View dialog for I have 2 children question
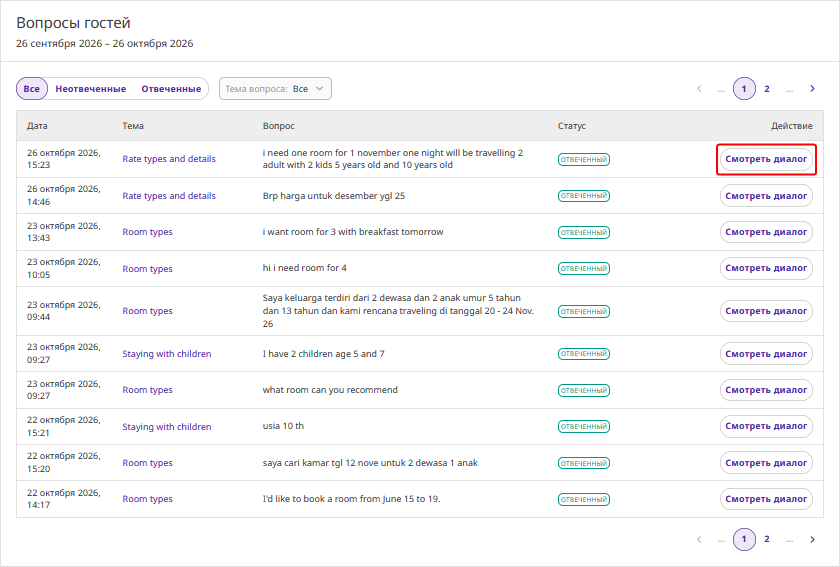The height and width of the screenshot is (567, 840). click(766, 354)
